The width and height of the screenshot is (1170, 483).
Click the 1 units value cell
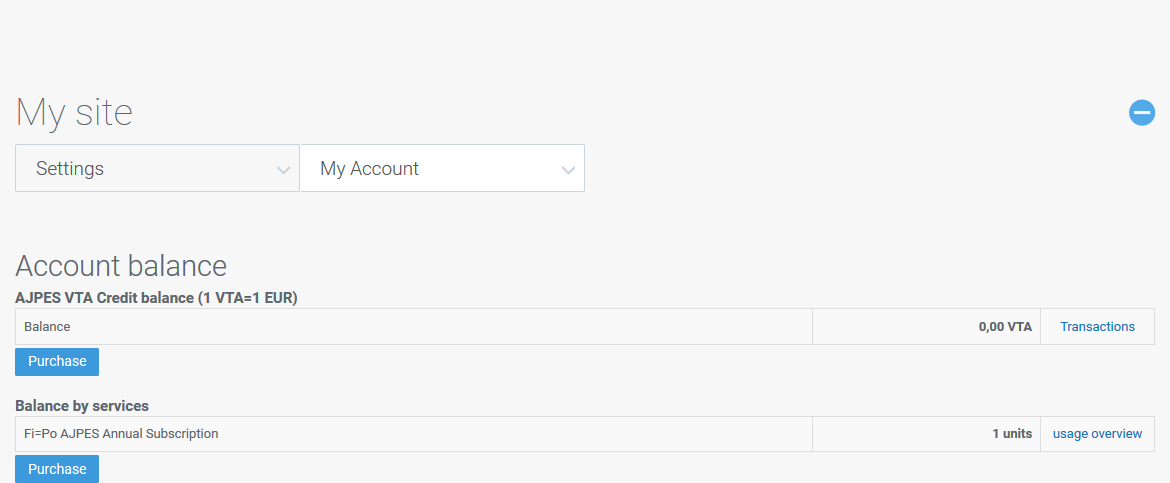point(1012,434)
